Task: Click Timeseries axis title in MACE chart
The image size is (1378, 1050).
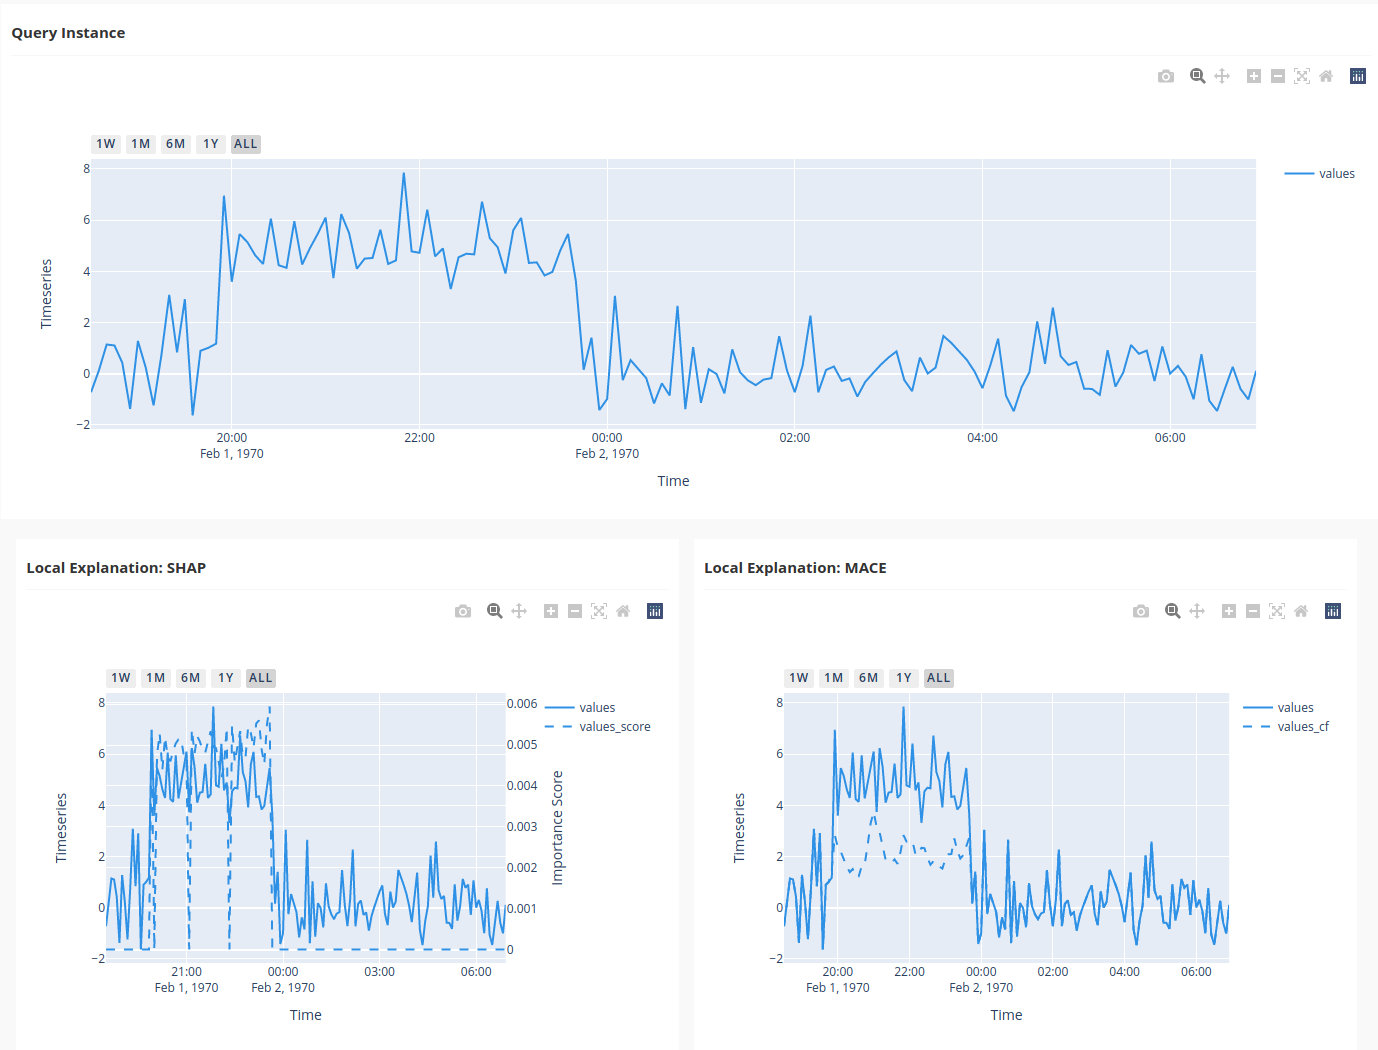Action: click(x=739, y=828)
